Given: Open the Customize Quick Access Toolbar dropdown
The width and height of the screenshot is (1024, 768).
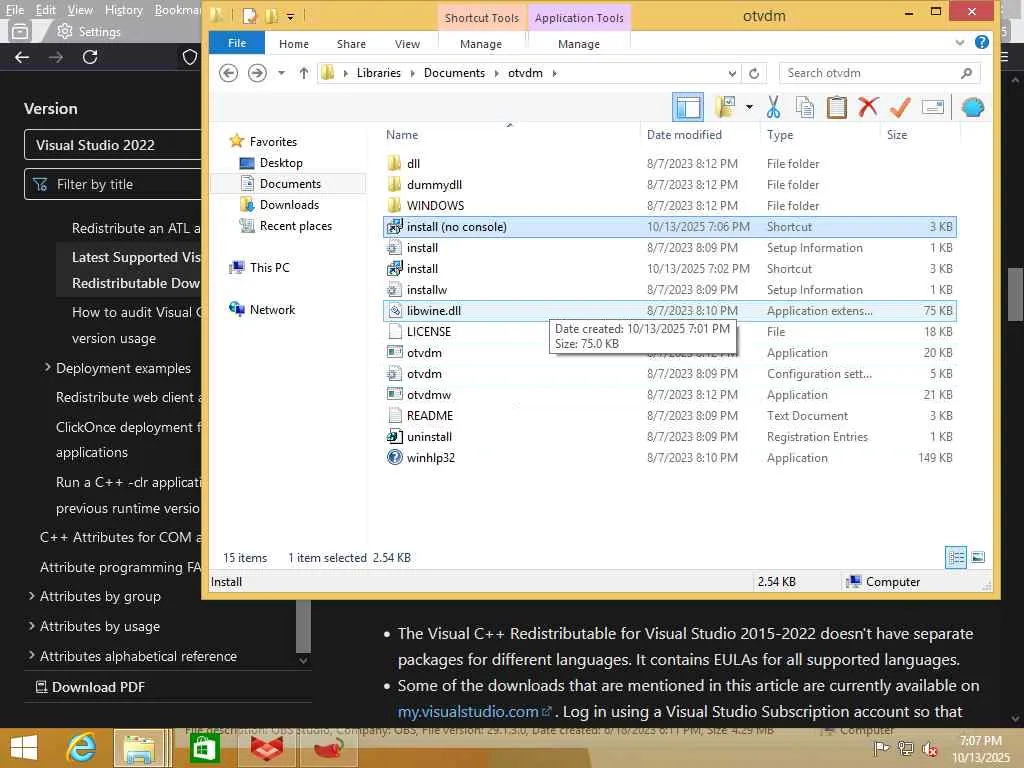Looking at the screenshot, I should 291,16.
